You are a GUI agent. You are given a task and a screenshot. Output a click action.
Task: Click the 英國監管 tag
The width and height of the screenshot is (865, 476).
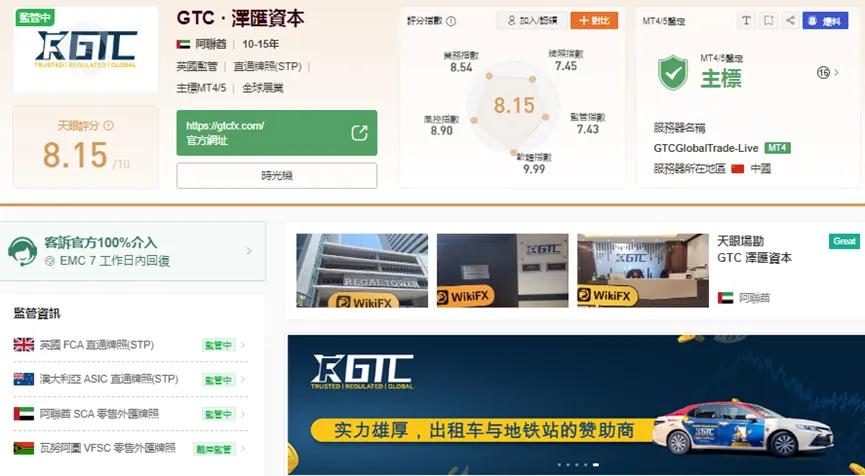click(197, 67)
